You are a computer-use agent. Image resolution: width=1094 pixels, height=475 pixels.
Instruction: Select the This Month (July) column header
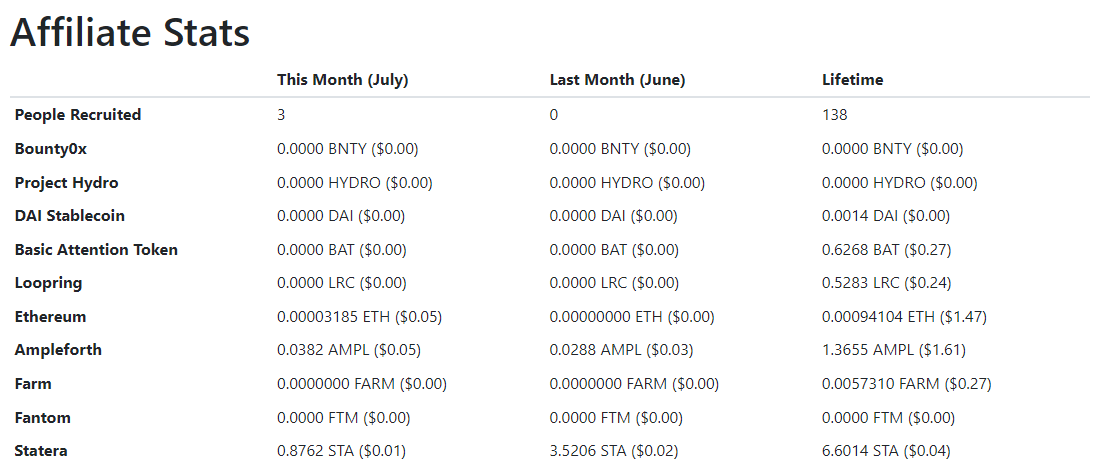tap(343, 80)
